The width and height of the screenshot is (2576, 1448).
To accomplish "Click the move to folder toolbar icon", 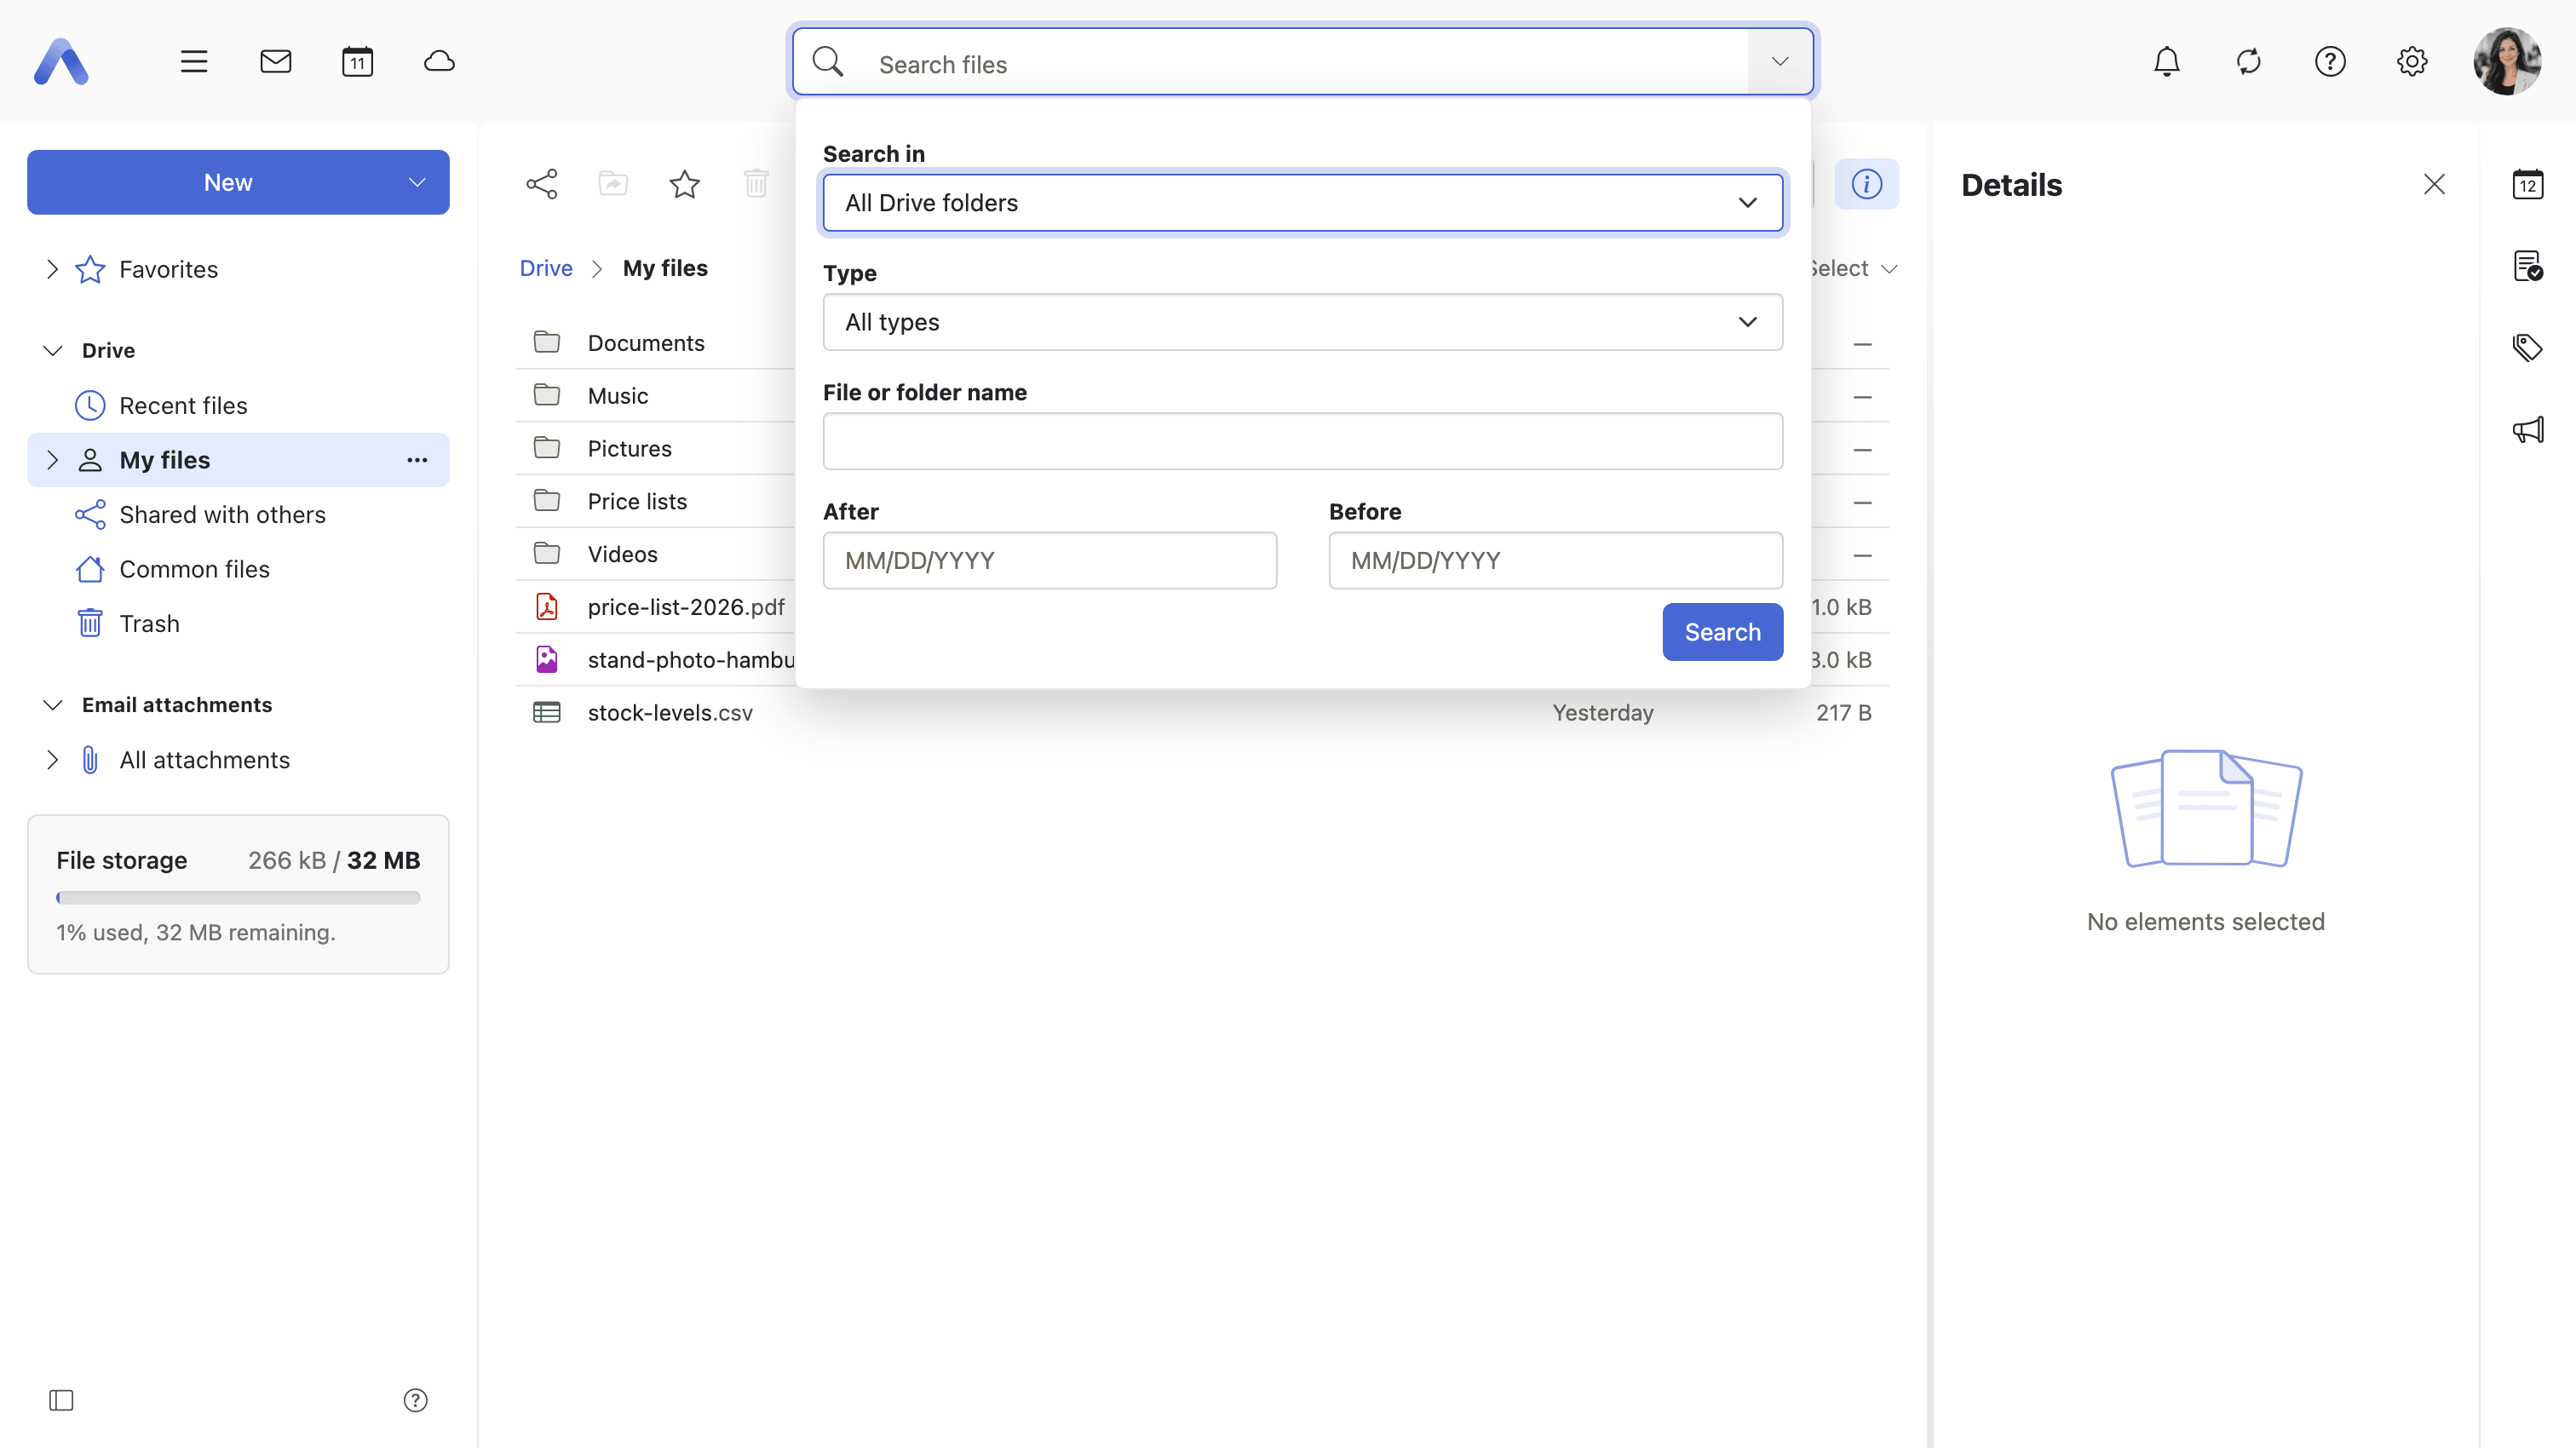I will 613,184.
